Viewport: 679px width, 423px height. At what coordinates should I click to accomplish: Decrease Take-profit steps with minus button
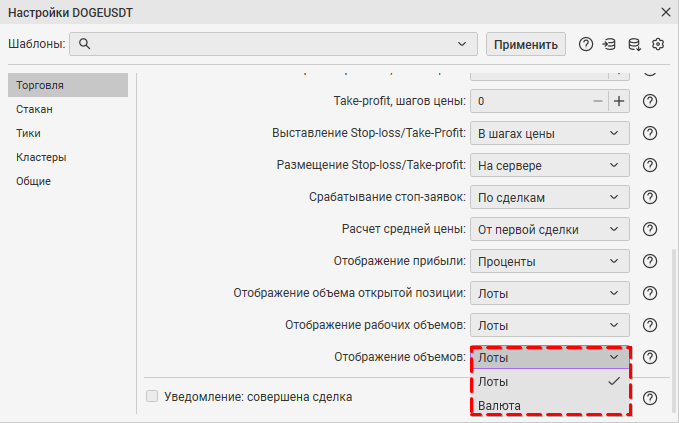coord(598,101)
